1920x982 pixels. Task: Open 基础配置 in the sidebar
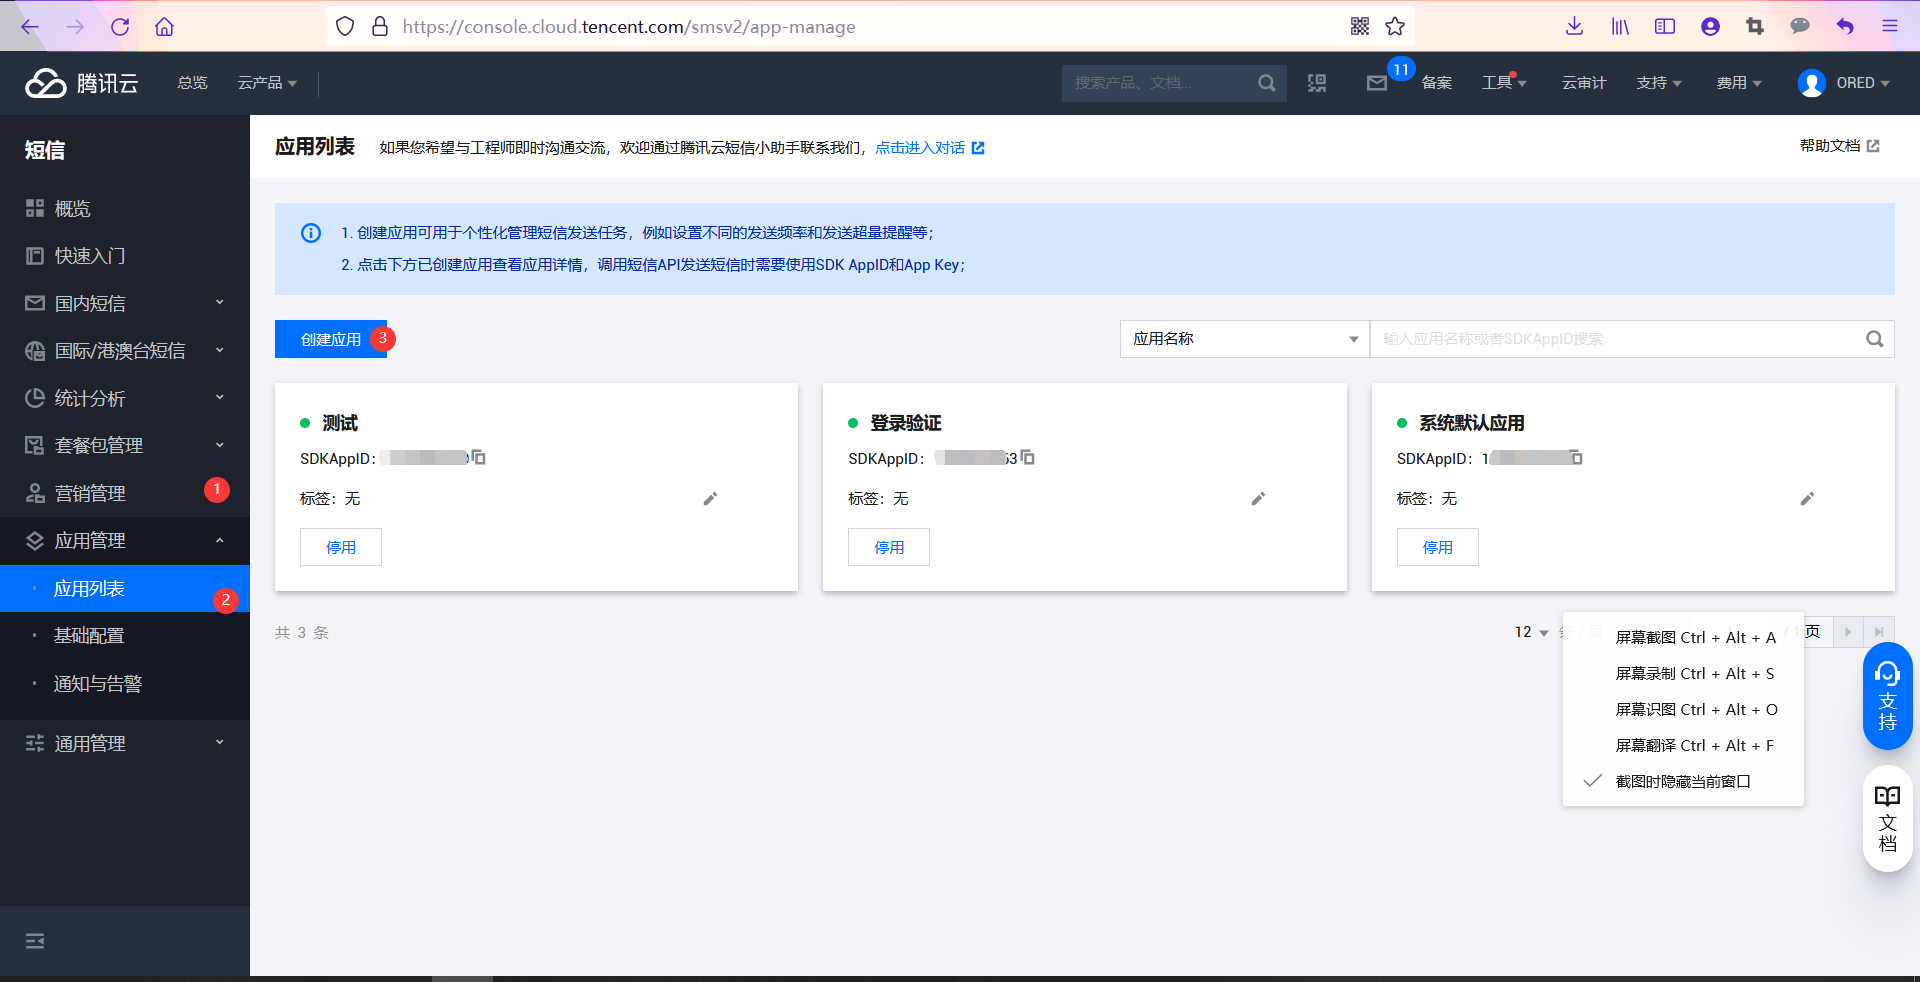pos(125,636)
